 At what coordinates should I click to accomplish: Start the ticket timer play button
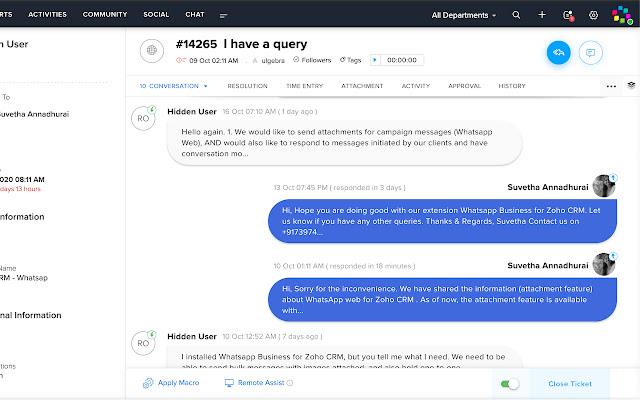click(376, 60)
